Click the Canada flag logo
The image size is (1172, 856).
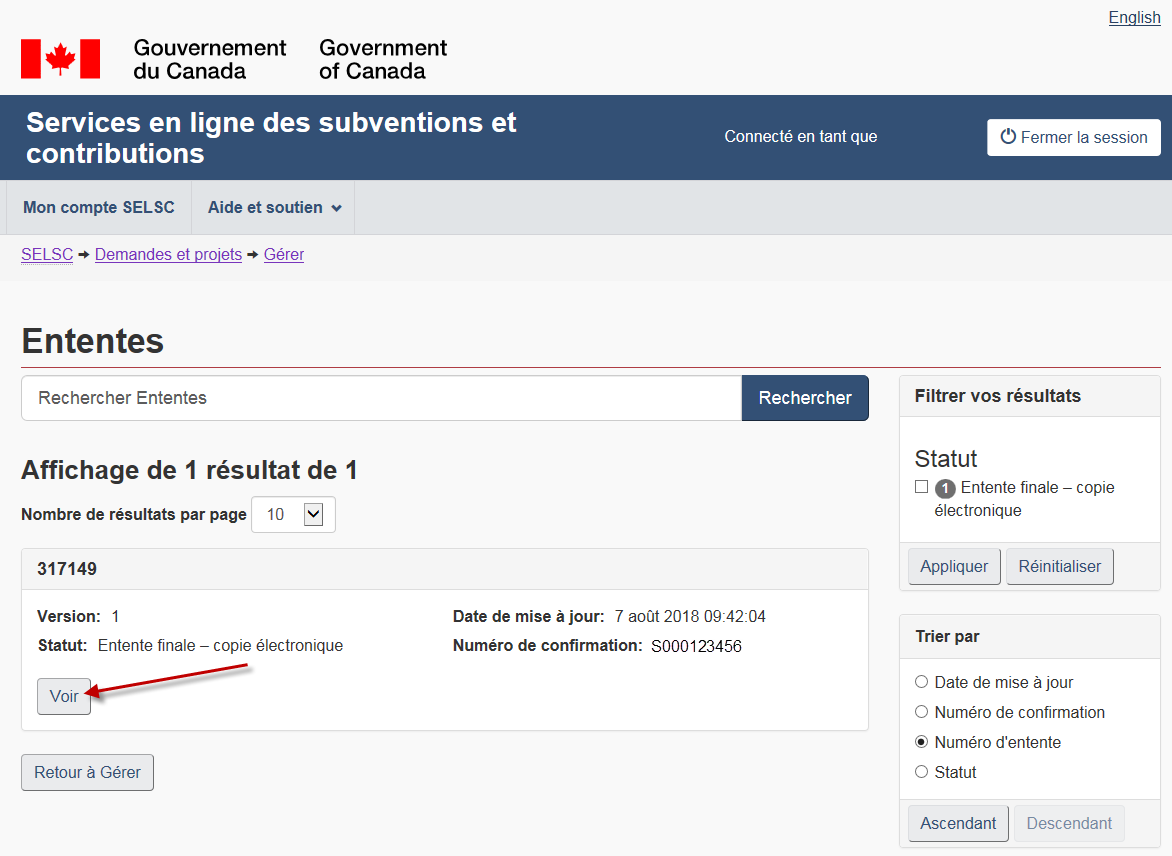click(x=60, y=59)
